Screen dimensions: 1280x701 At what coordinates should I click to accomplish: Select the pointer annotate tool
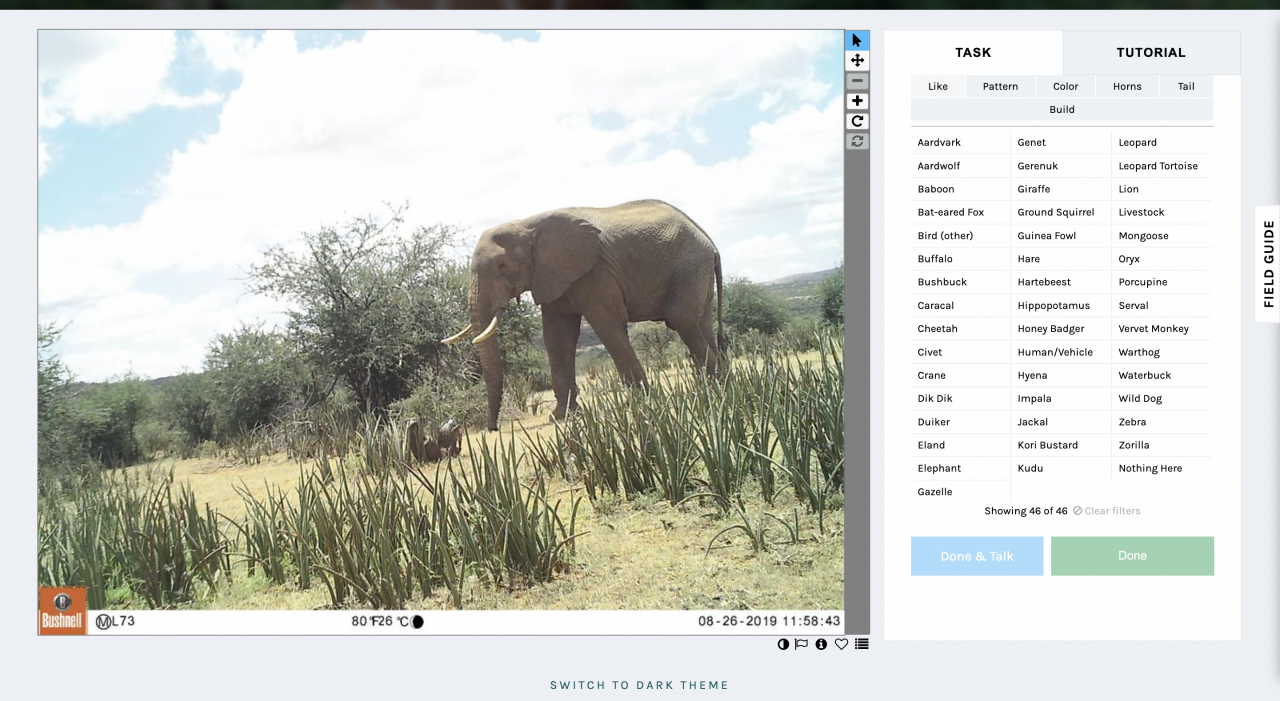(x=857, y=40)
